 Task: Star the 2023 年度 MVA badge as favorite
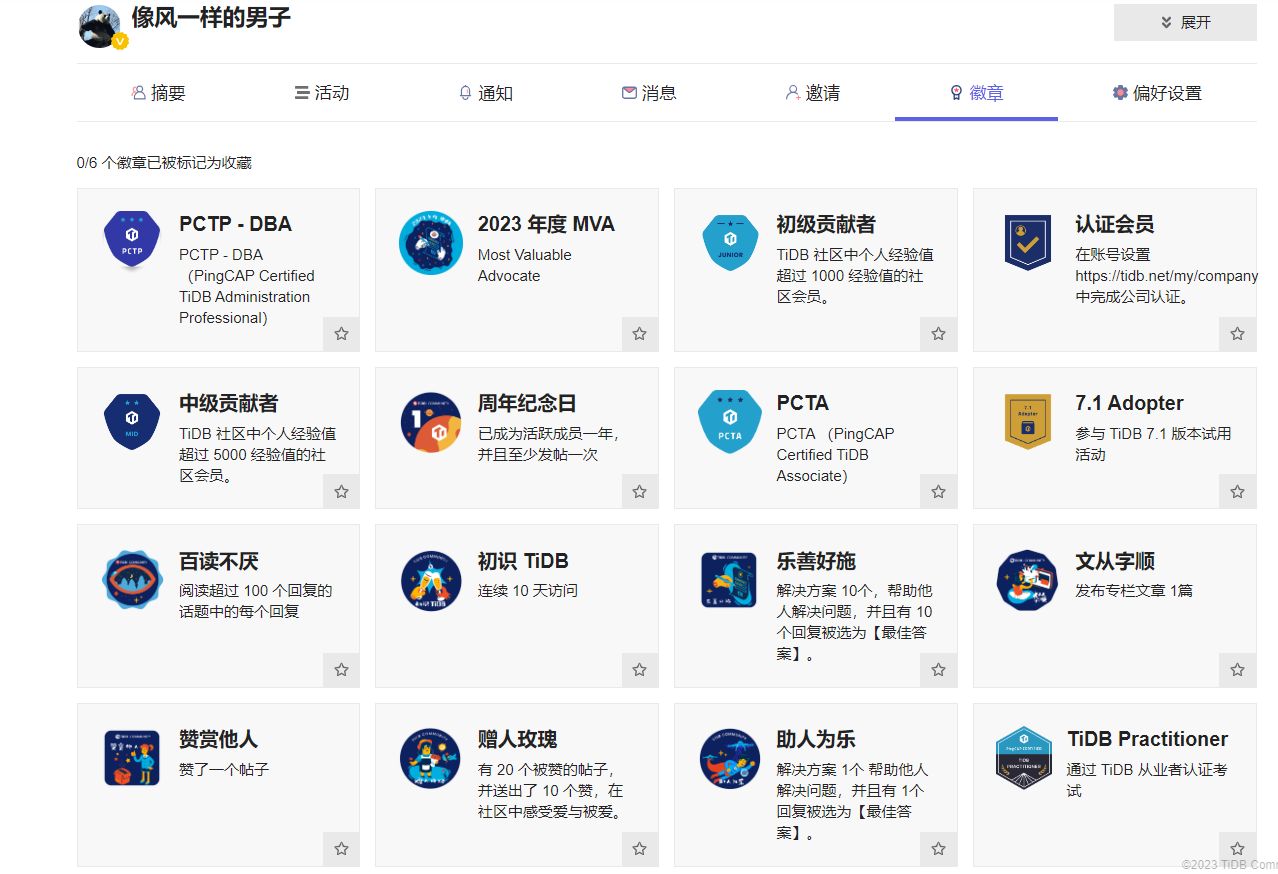pos(640,334)
